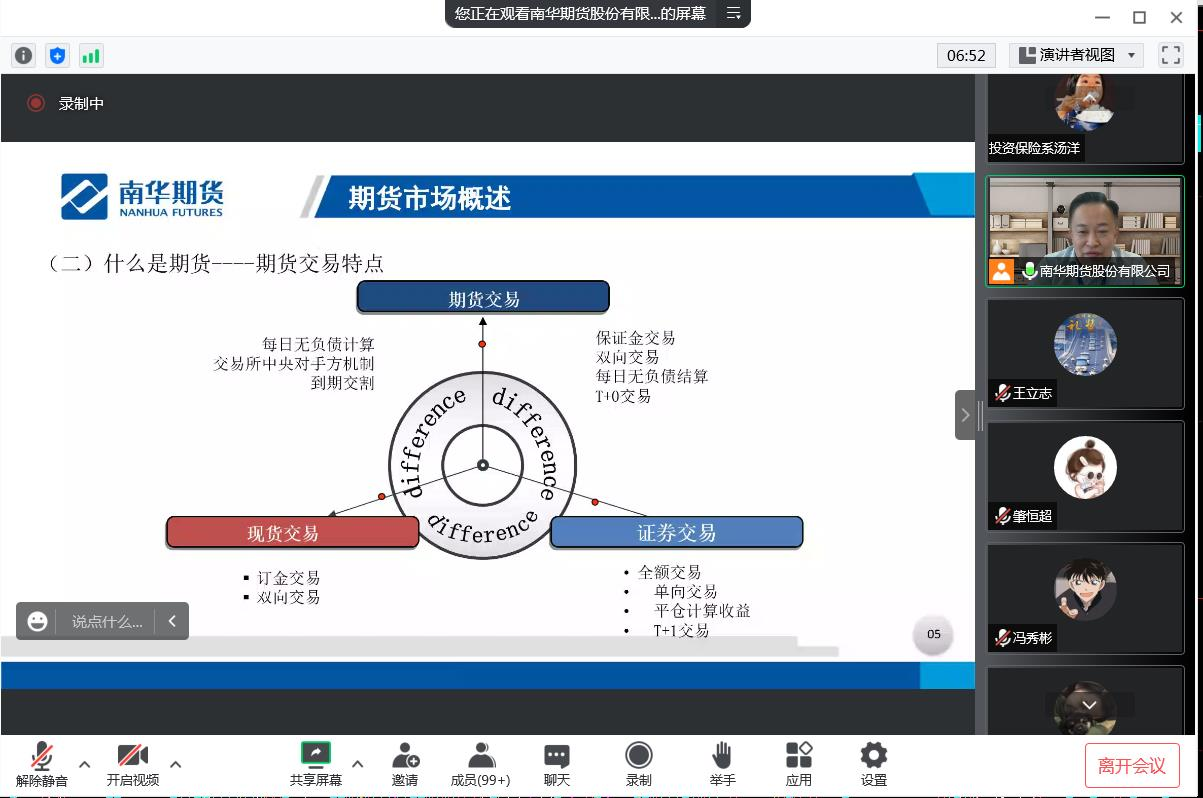Open the 演讲者视图 view dropdown
This screenshot has width=1203, height=798.
(1077, 55)
